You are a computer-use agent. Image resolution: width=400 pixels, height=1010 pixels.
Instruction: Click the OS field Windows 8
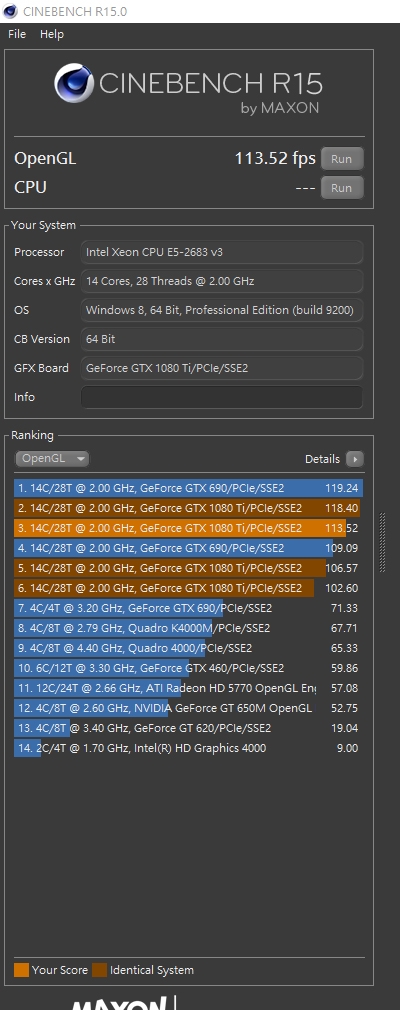tap(222, 310)
